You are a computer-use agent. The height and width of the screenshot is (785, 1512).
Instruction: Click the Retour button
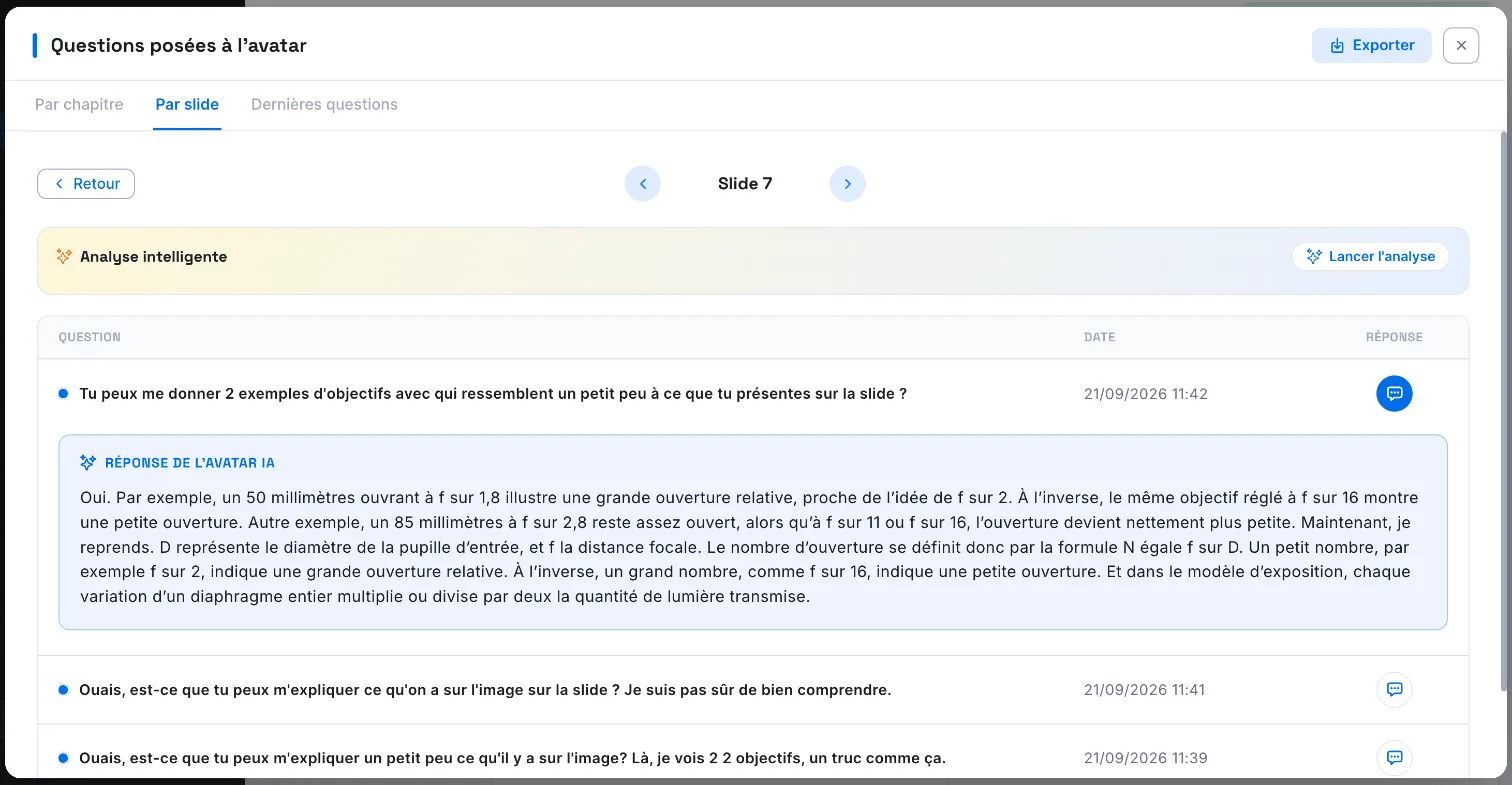(86, 184)
